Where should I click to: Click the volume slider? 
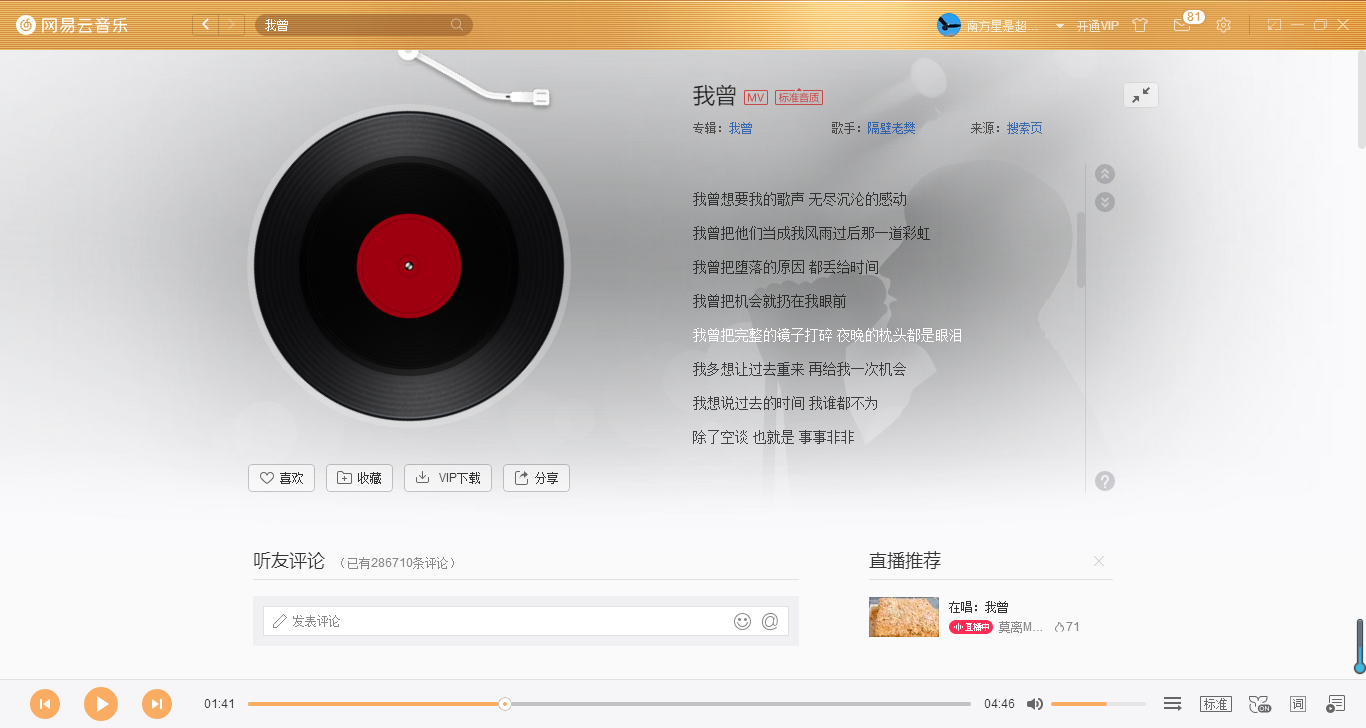(x=1098, y=704)
